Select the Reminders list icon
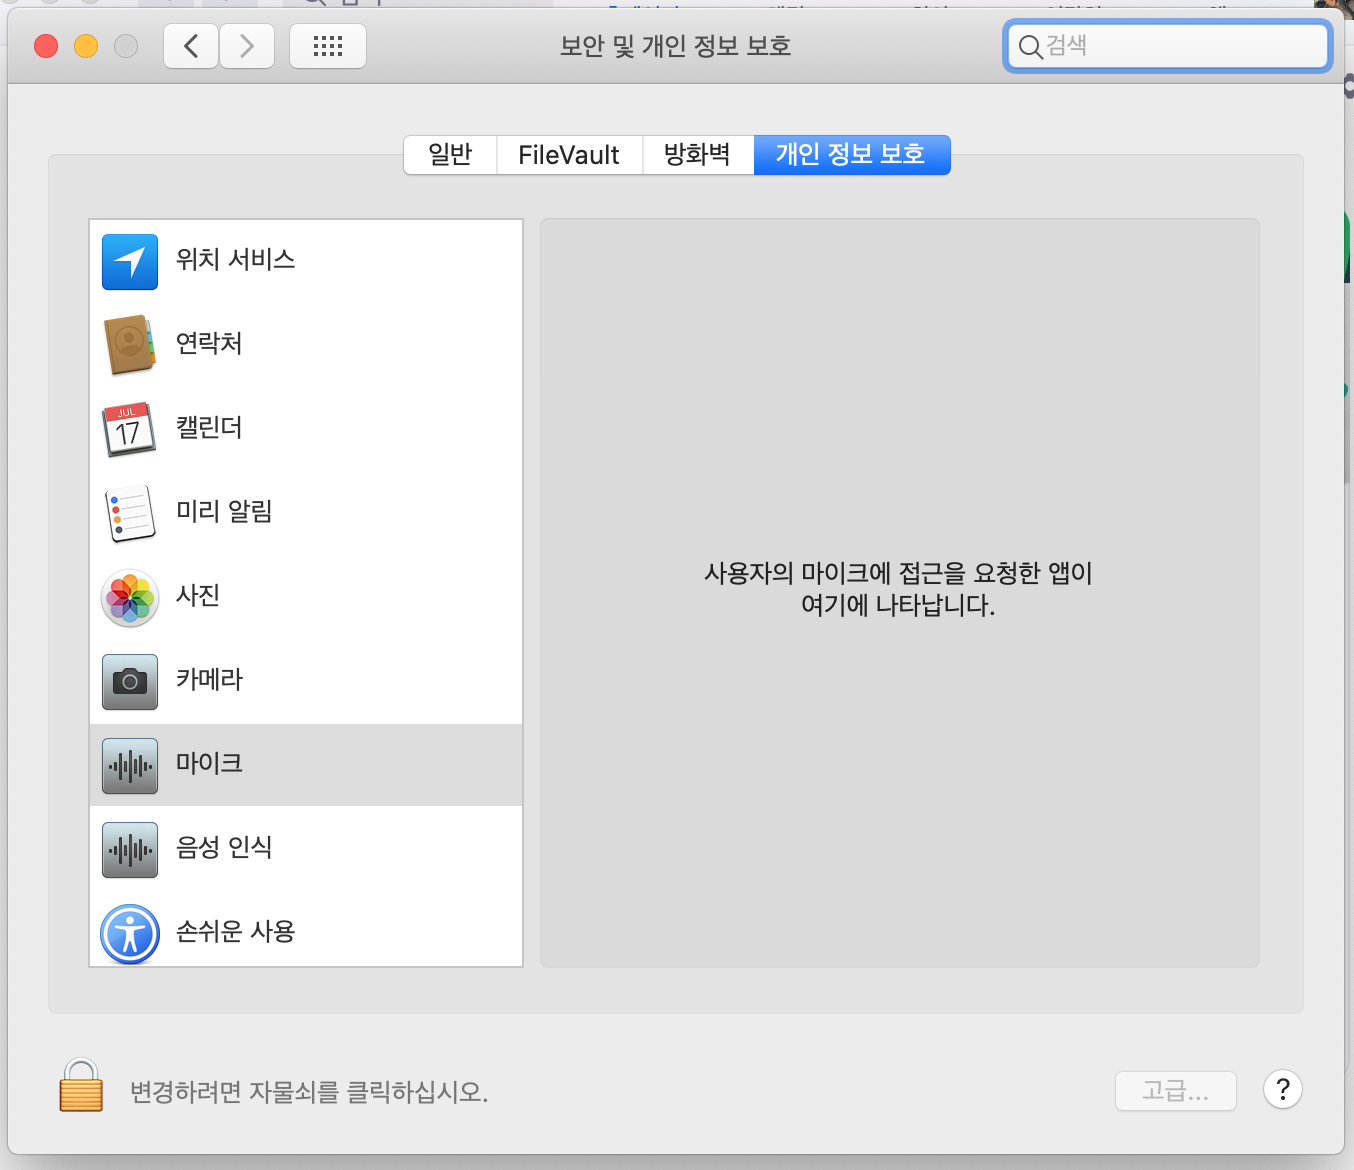Screen dimensions: 1354x1170 (x=130, y=513)
